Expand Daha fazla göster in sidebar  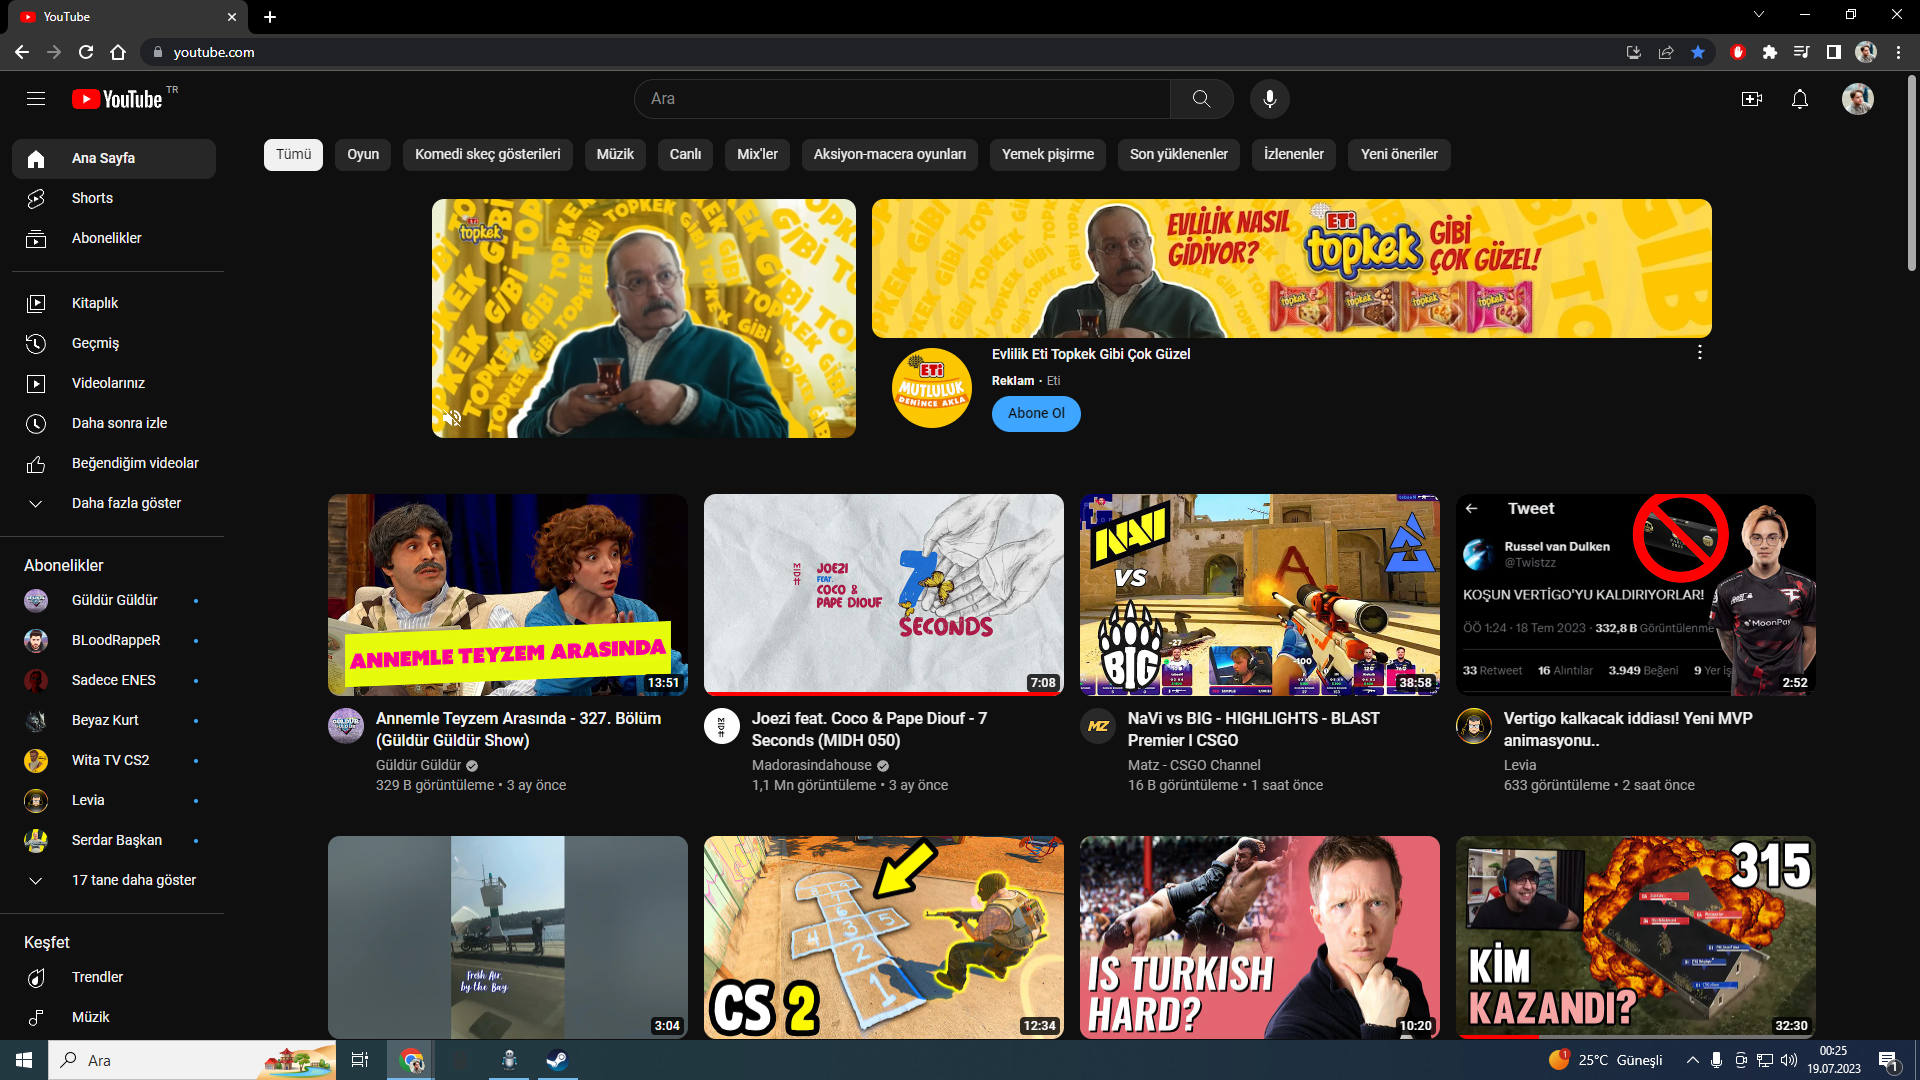(126, 503)
